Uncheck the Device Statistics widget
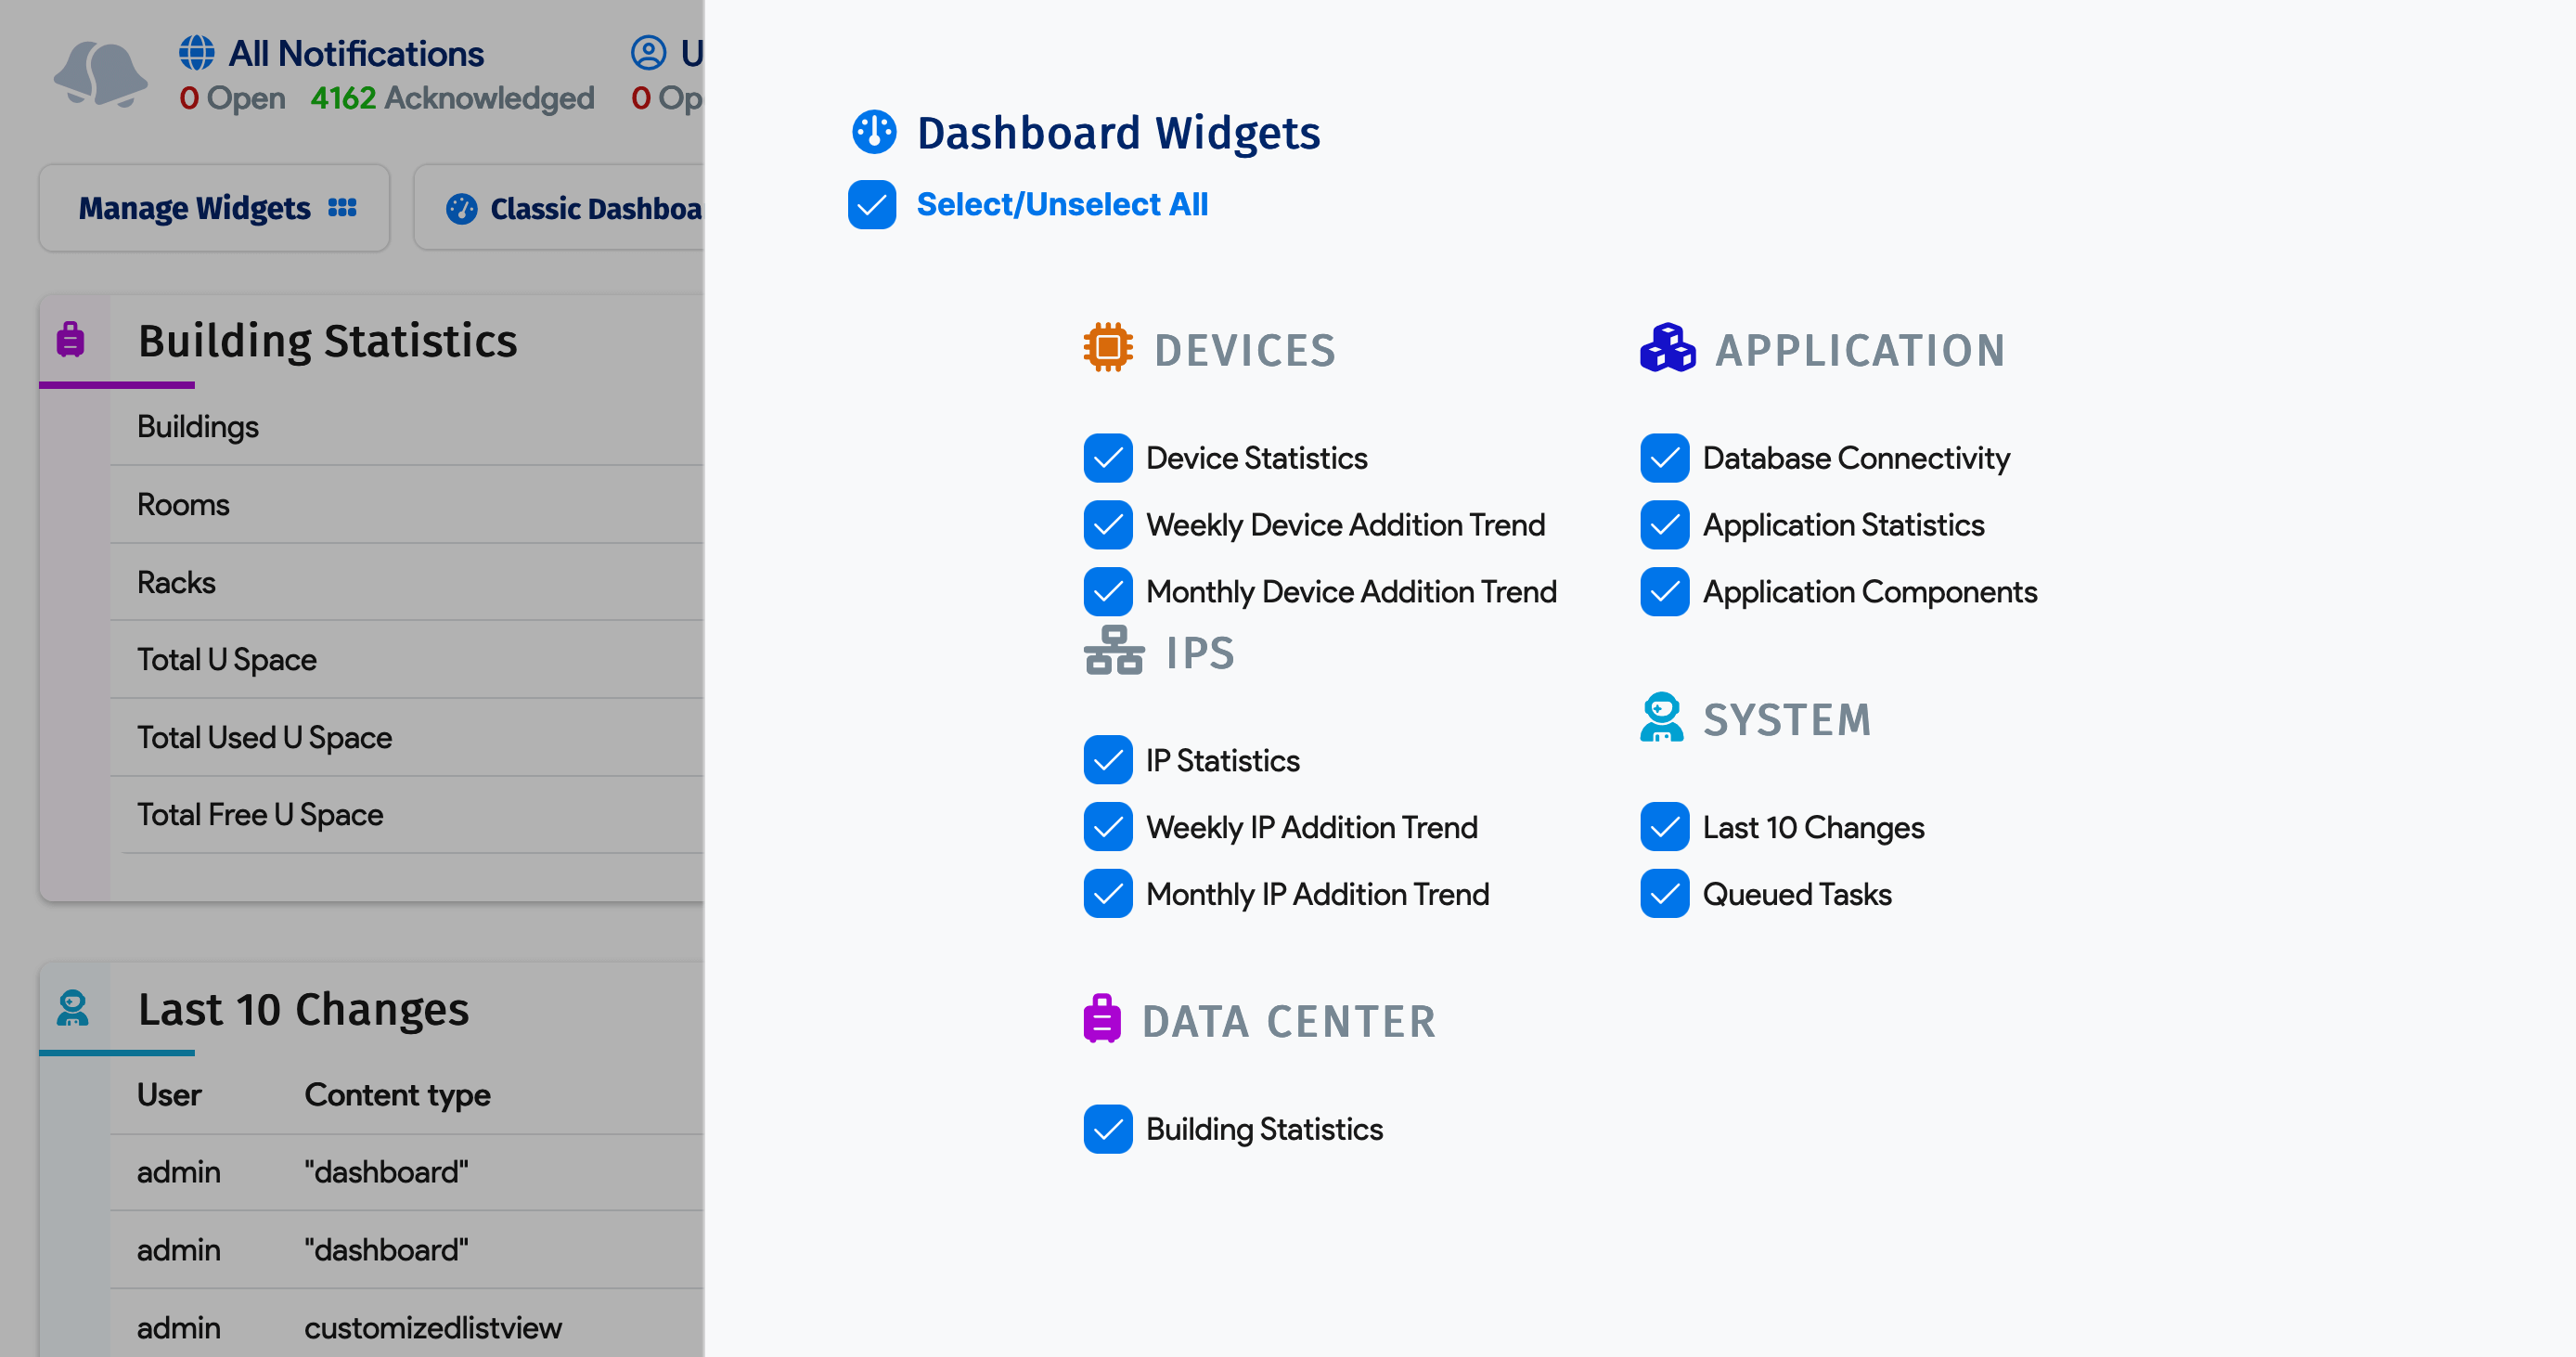The image size is (2576, 1357). [x=1107, y=458]
